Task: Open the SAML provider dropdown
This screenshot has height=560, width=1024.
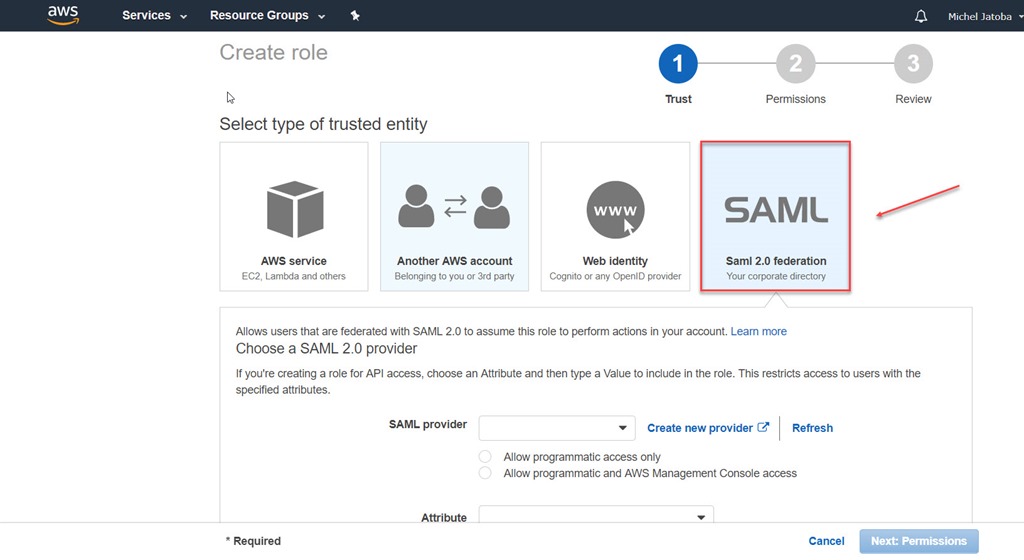Action: point(556,428)
